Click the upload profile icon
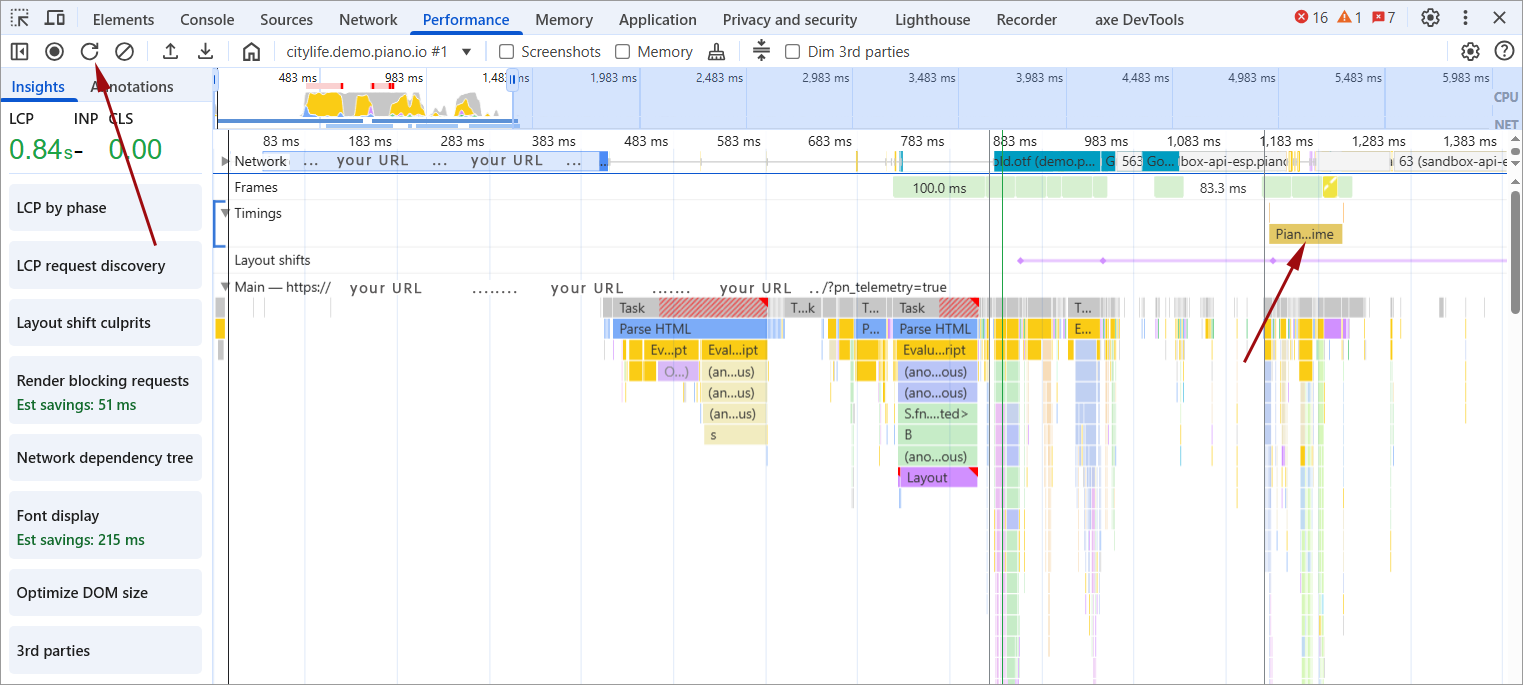The height and width of the screenshot is (685, 1523). tap(171, 52)
